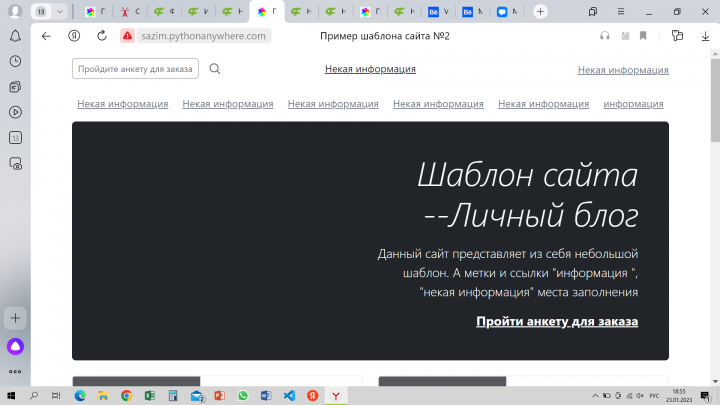This screenshot has height=405, width=720.
Task: Focus the 'Пройдите анкету для заказа' search field
Action: click(x=135, y=69)
